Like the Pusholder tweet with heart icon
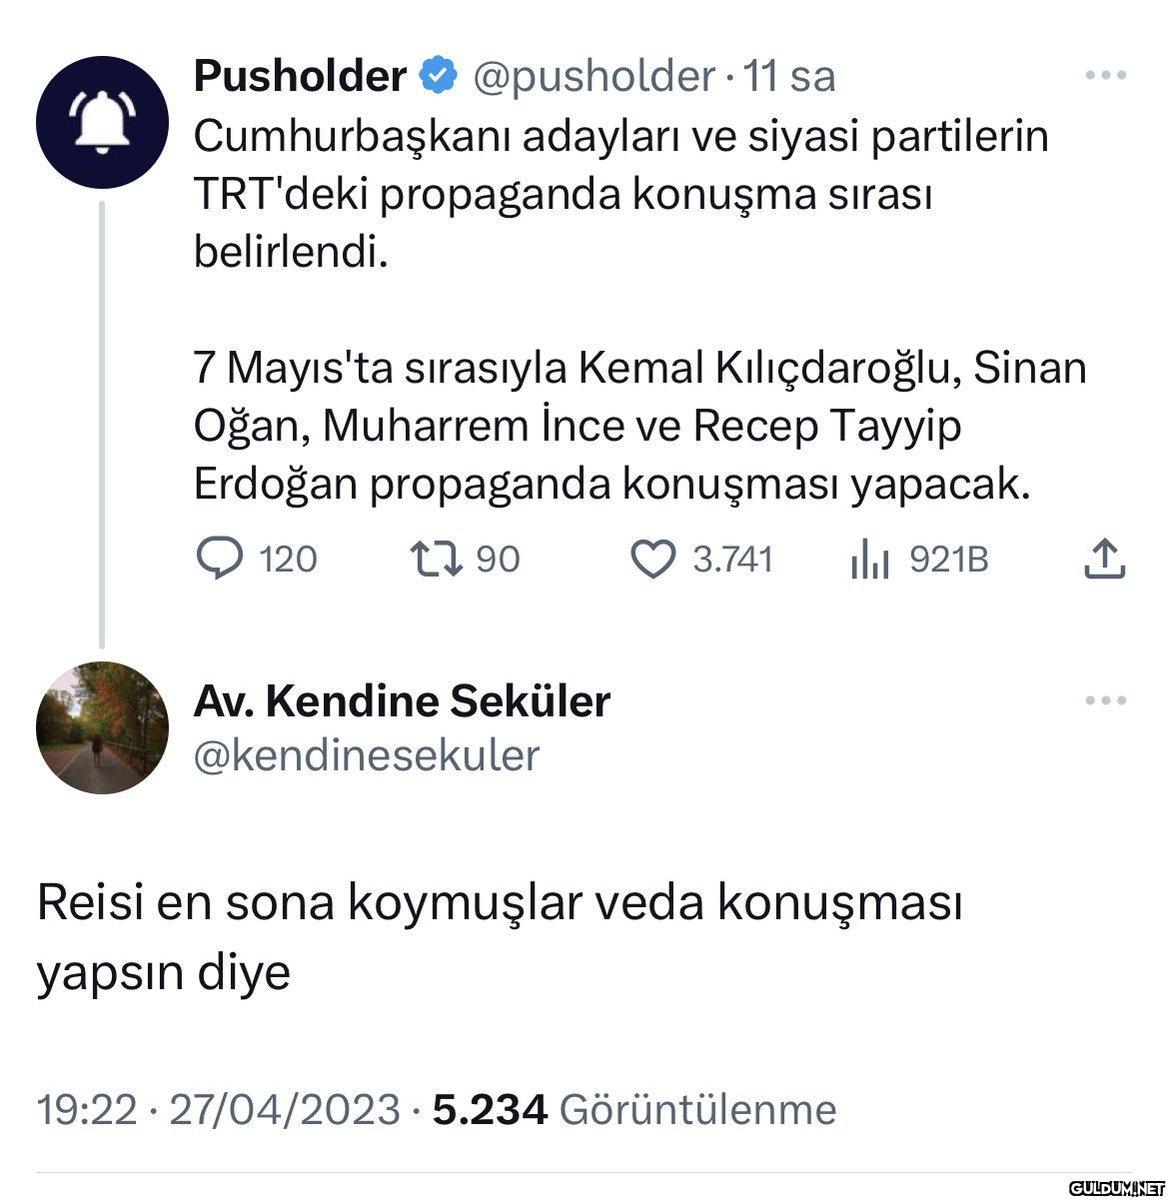1169x1200 pixels. [653, 559]
